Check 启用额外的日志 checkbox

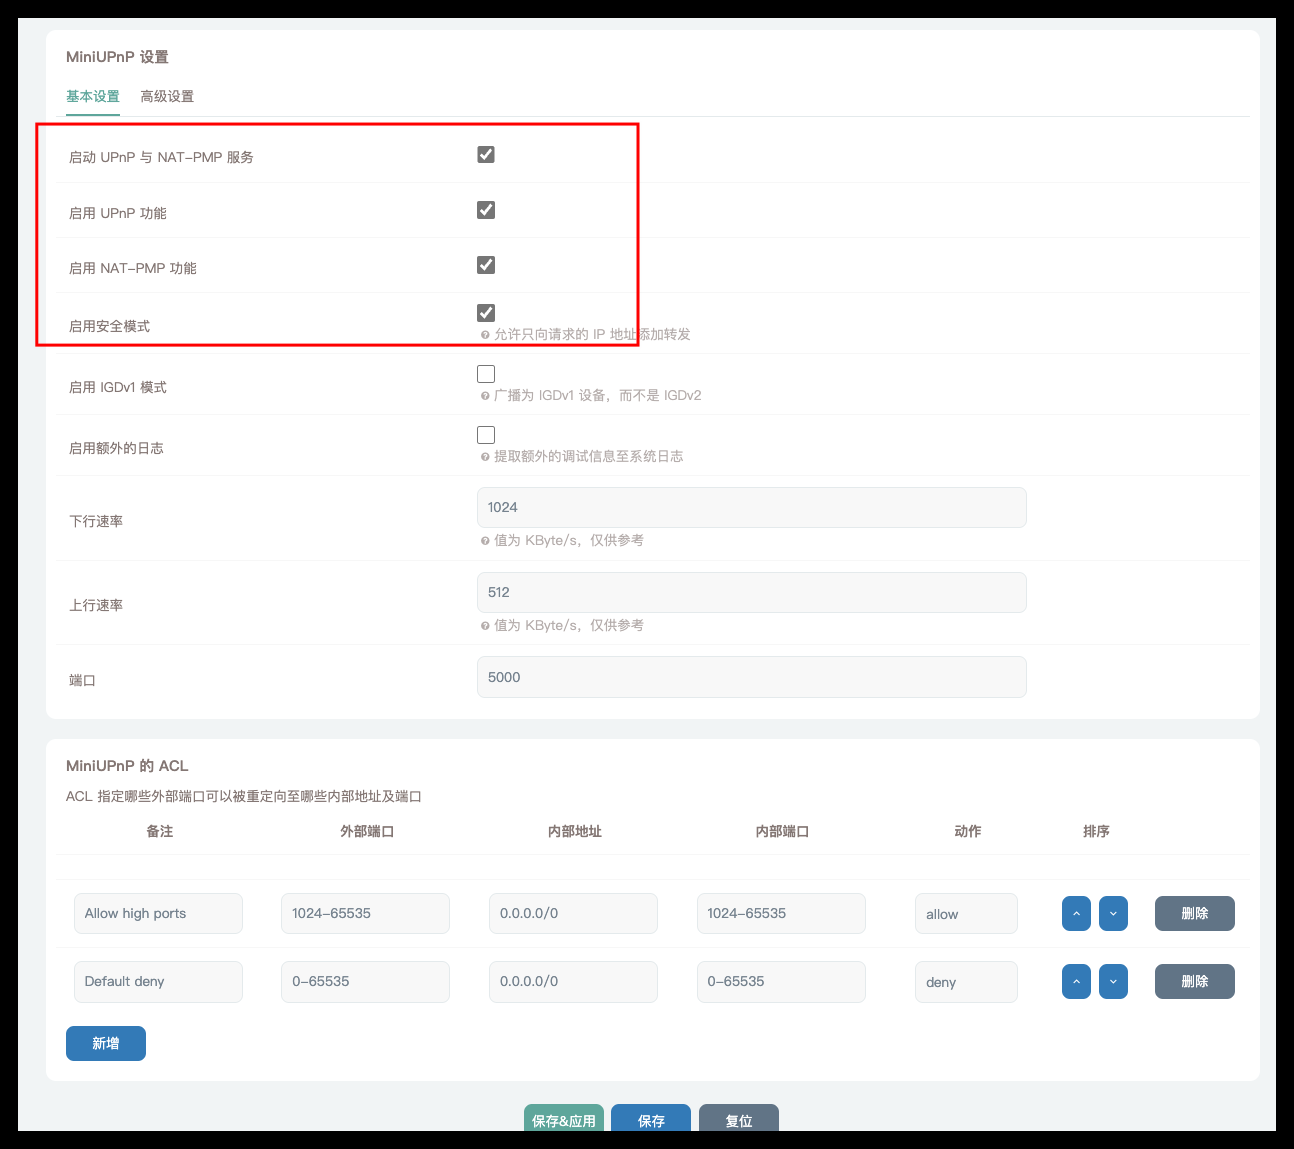[x=486, y=435]
